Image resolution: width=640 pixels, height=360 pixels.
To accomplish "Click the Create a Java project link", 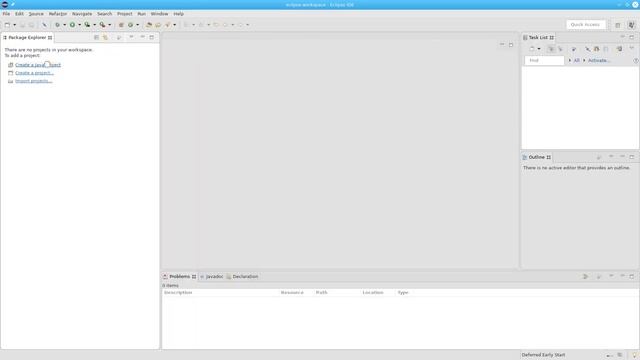I will (x=38, y=65).
